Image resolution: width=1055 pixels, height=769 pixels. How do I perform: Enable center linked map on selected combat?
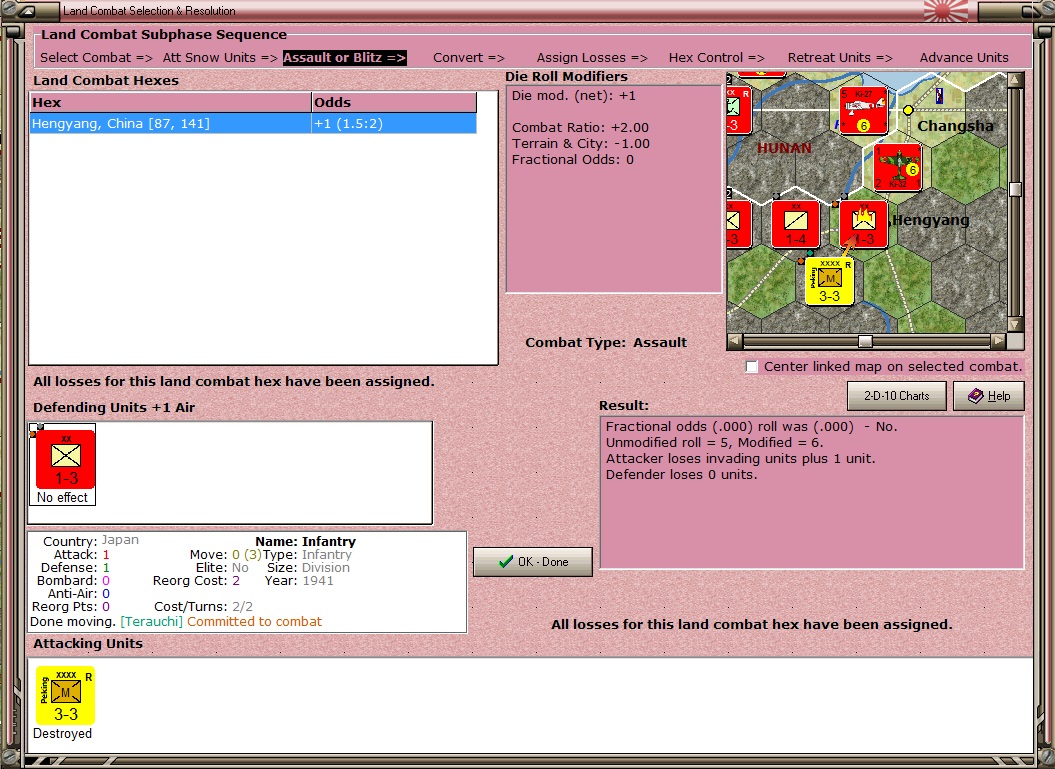pyautogui.click(x=752, y=367)
